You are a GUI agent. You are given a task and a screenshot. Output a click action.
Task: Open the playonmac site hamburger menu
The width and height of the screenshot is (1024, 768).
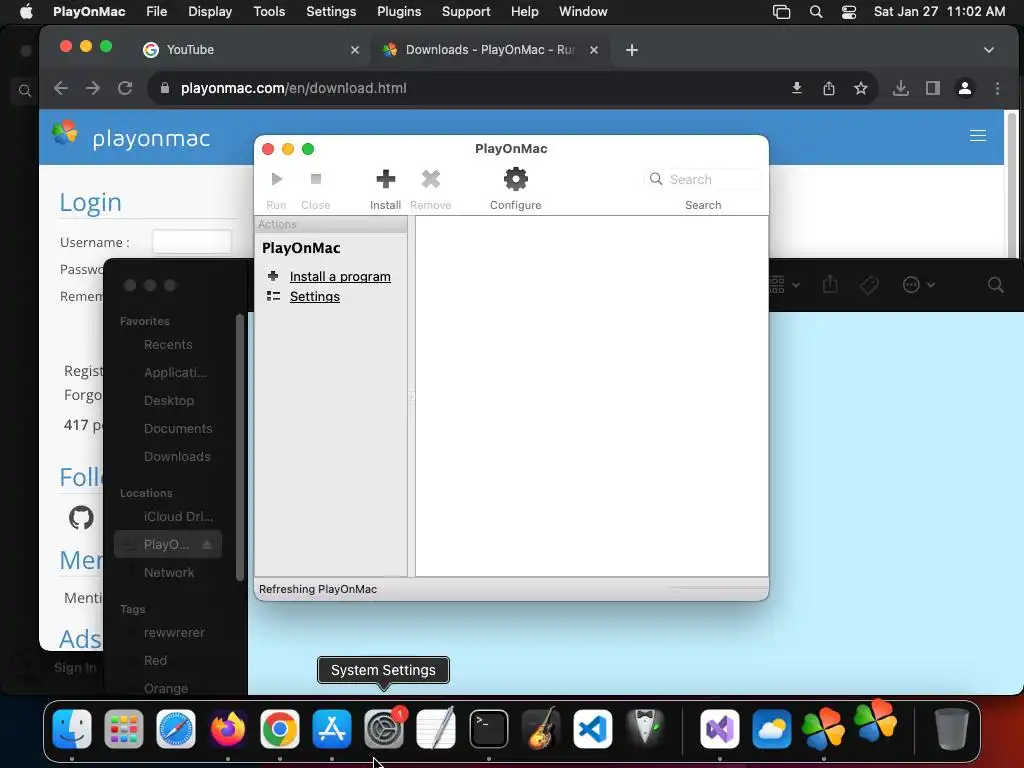click(x=978, y=135)
